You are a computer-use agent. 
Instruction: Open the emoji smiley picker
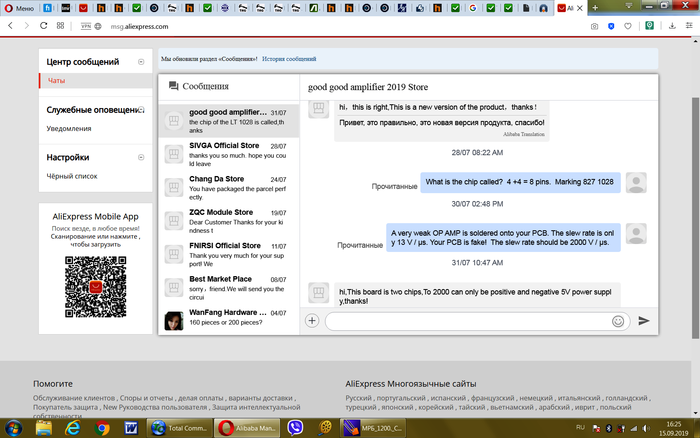[618, 321]
